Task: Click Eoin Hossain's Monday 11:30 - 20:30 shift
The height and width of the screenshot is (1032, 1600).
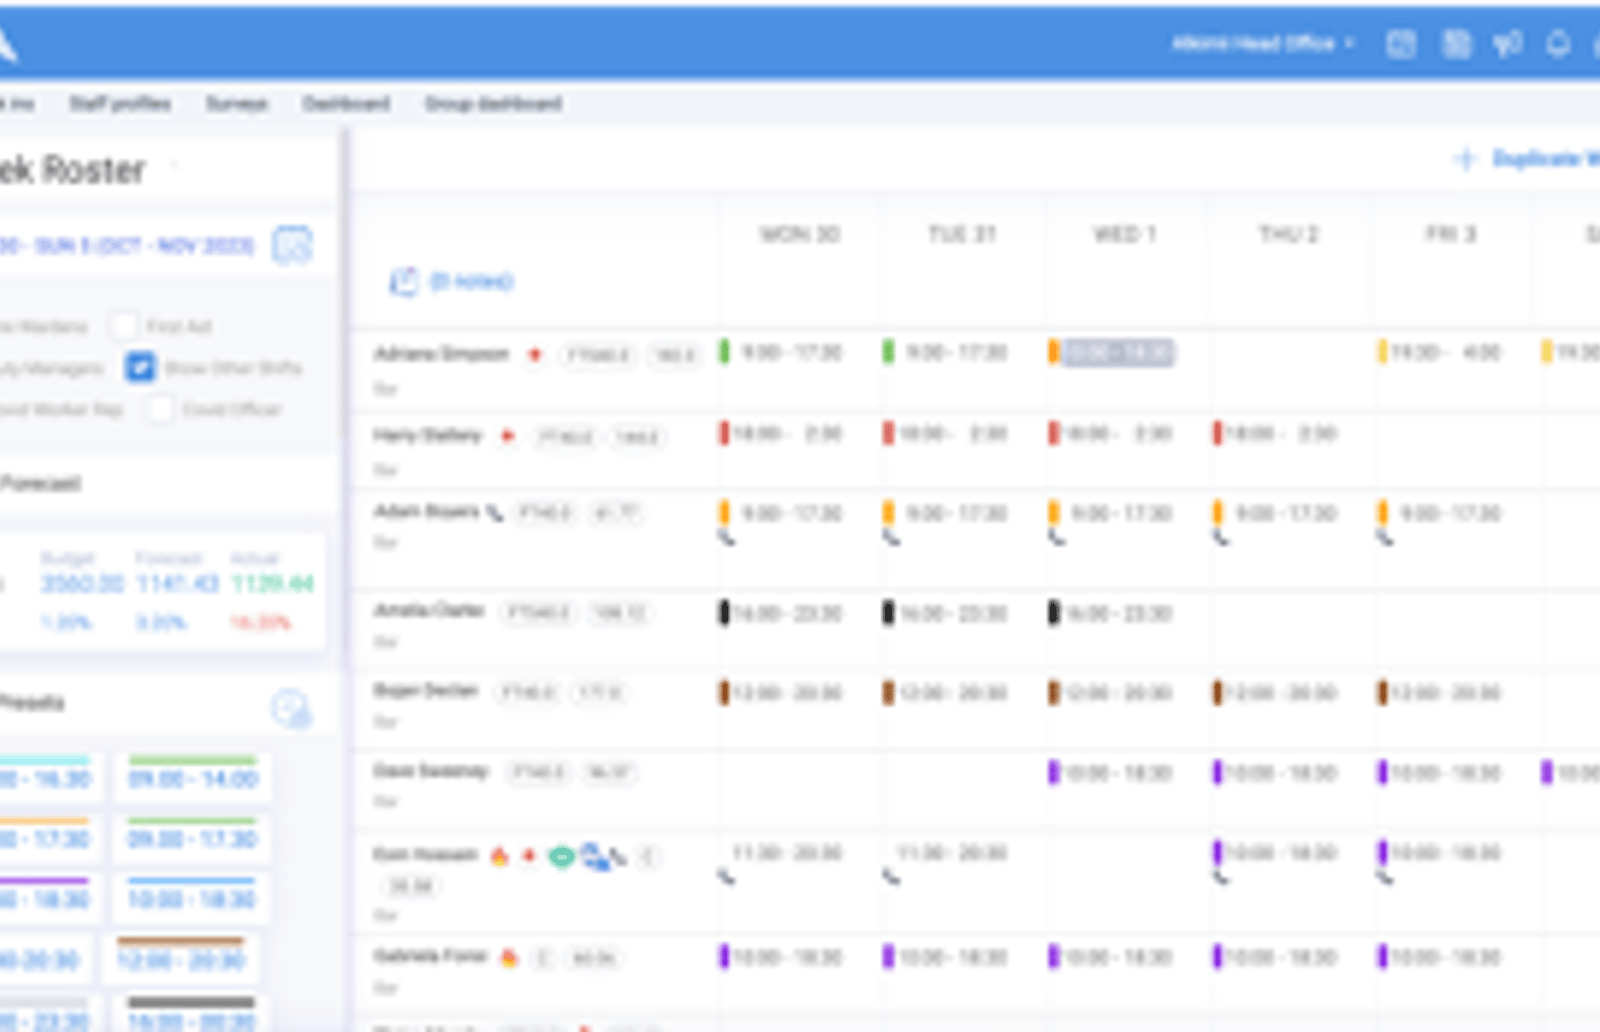Action: [787, 853]
